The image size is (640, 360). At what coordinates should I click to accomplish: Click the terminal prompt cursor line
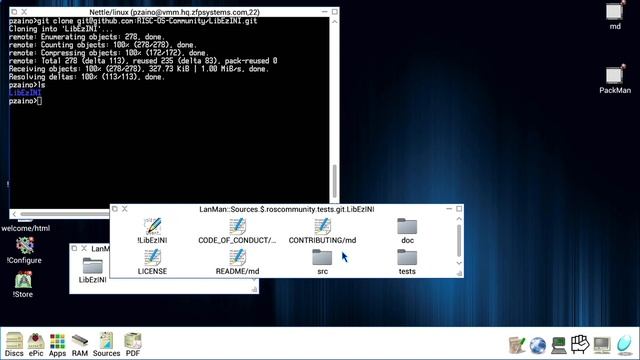click(x=25, y=101)
